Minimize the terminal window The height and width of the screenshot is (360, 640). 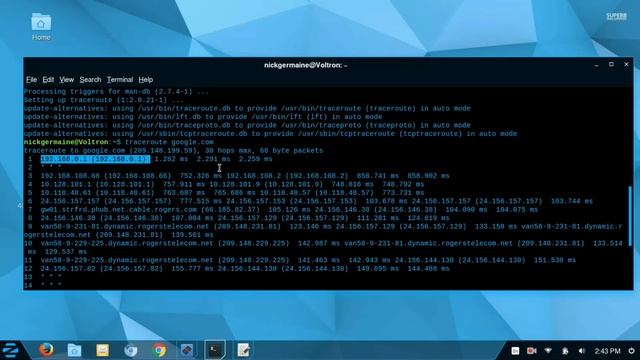click(596, 65)
